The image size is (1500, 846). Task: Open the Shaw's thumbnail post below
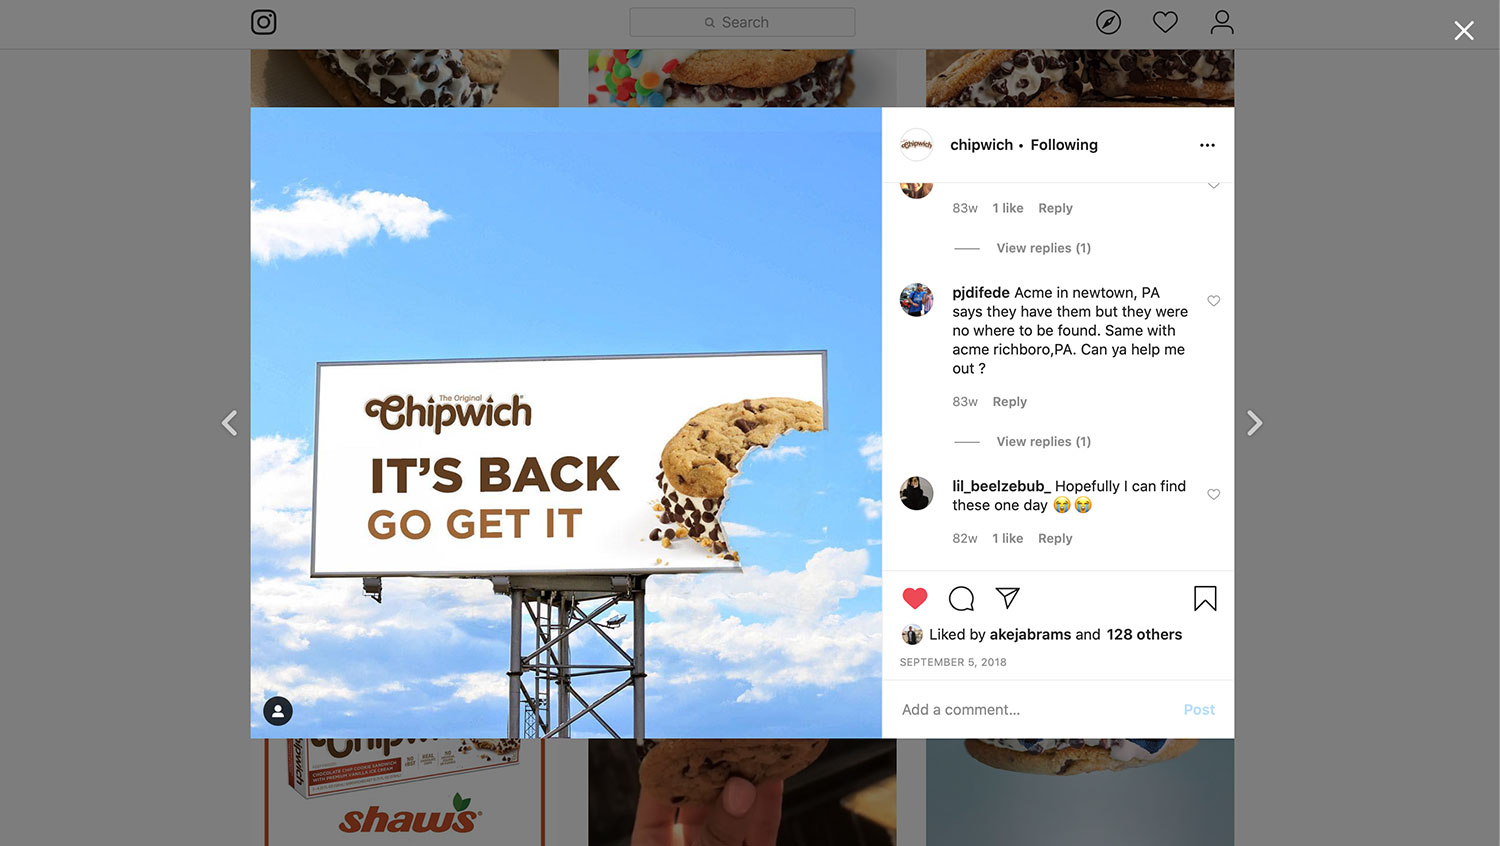tap(405, 792)
